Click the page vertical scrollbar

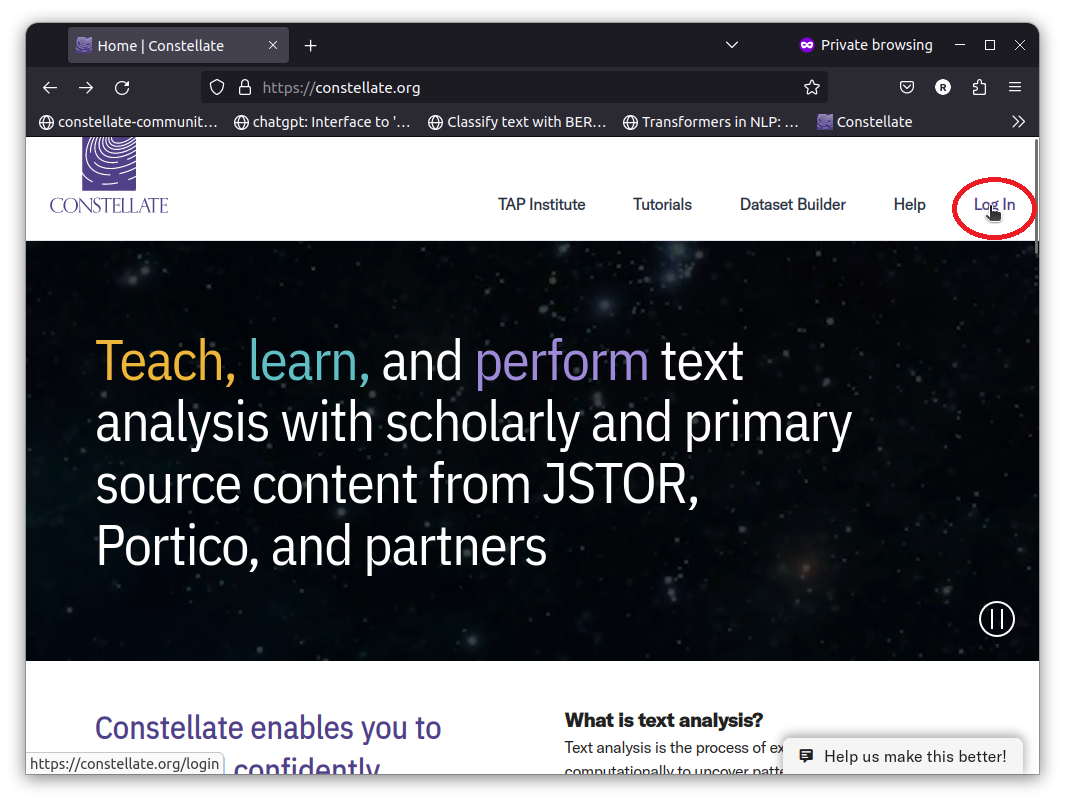1036,197
